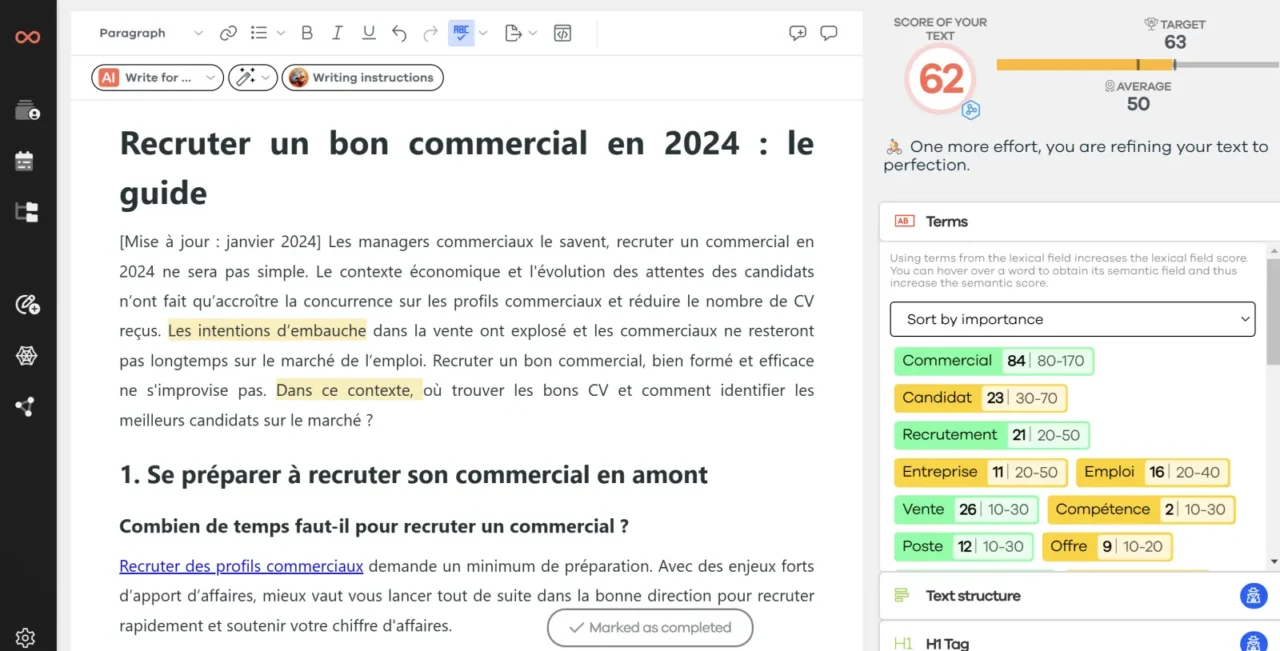Screen dimensions: 1280x651
Task: Click Writing instructions button
Action: pos(363,77)
